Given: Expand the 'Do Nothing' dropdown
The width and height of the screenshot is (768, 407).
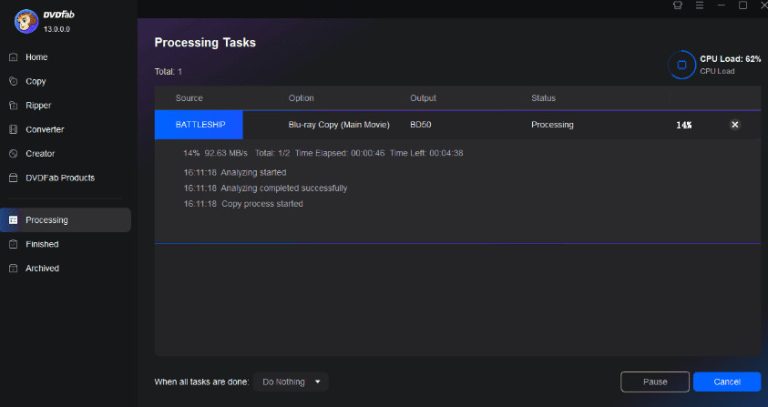Looking at the screenshot, I should [291, 381].
